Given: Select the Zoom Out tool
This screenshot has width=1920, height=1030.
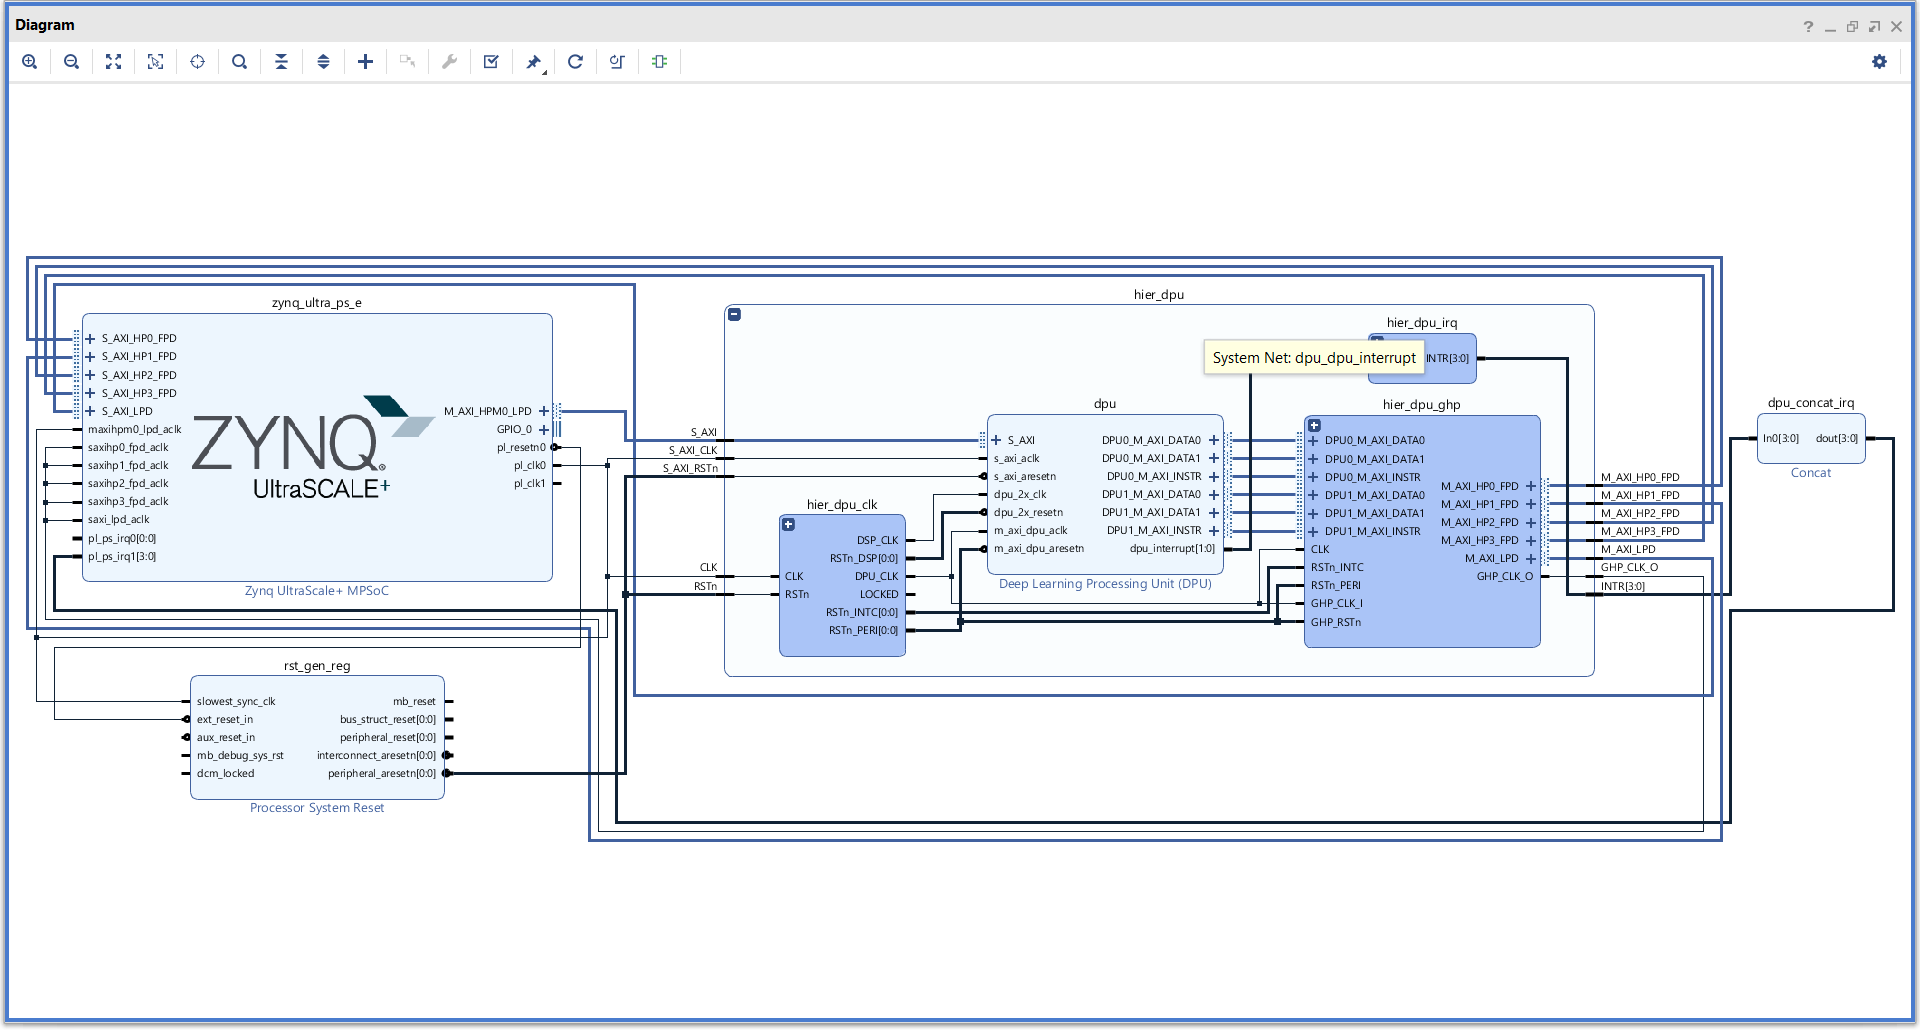Looking at the screenshot, I should click(71, 61).
